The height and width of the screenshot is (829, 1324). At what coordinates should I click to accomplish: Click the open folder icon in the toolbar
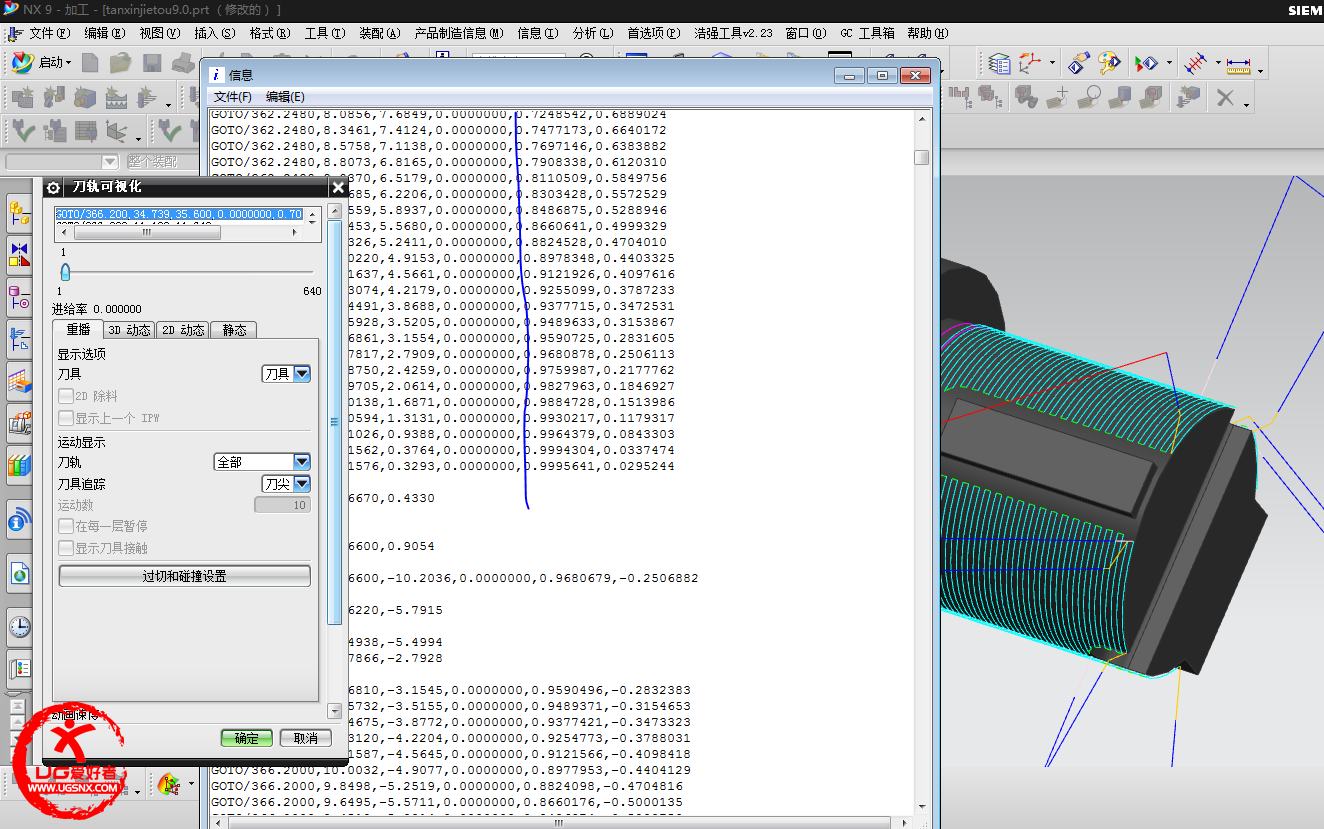click(121, 63)
